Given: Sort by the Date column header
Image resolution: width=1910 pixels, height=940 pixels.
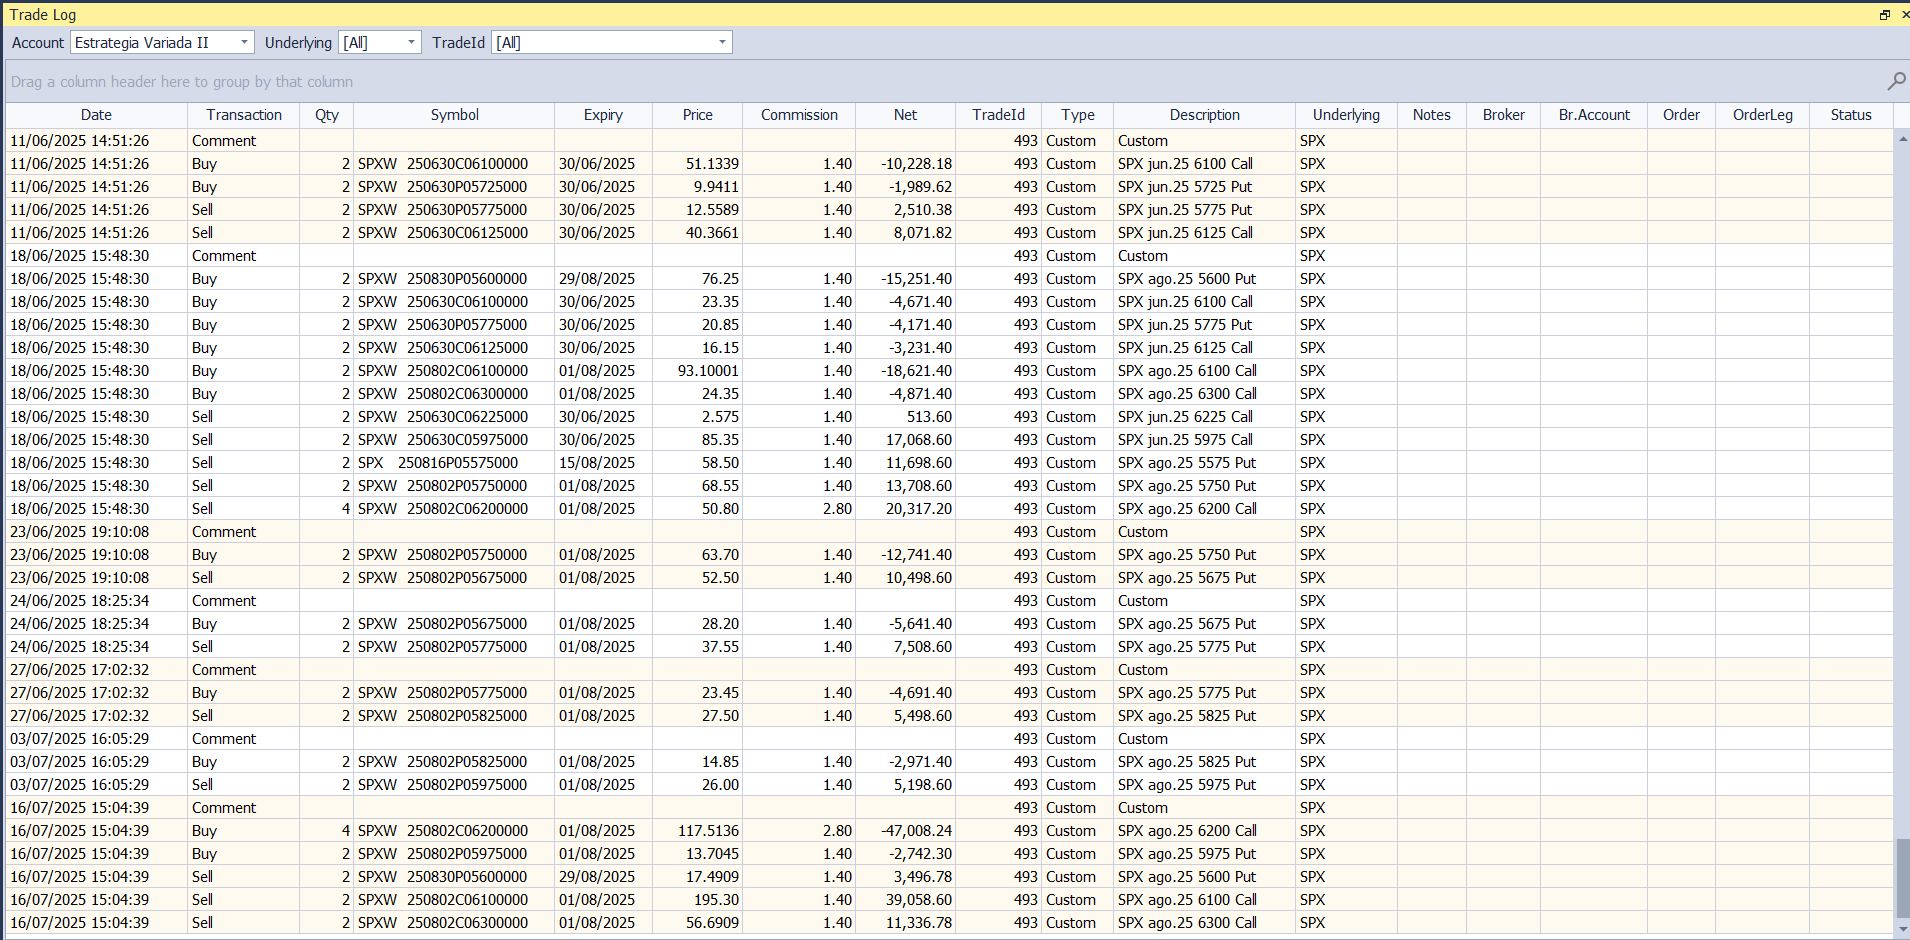Looking at the screenshot, I should pos(96,115).
